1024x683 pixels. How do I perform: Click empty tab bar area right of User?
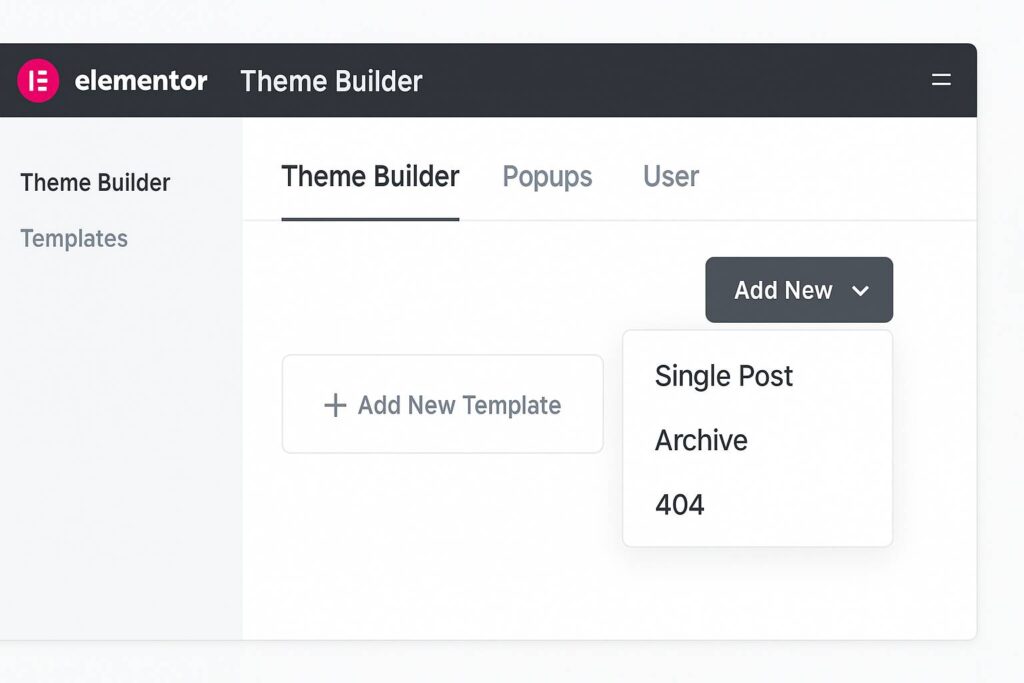(840, 177)
